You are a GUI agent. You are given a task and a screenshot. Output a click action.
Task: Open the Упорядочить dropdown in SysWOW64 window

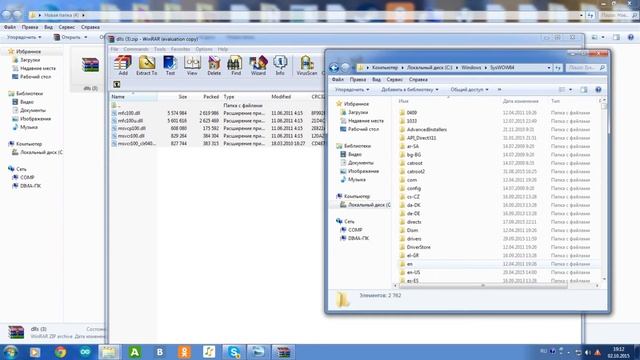tap(352, 89)
